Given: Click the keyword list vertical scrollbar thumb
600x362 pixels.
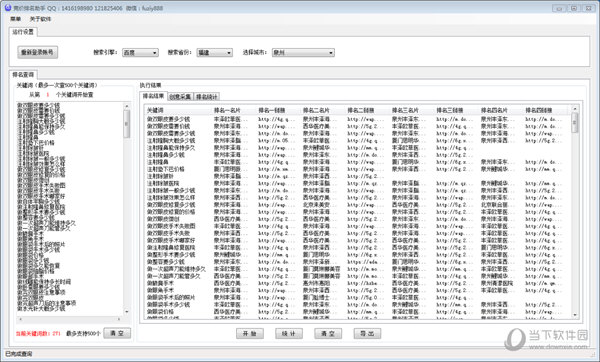Looking at the screenshot, I should 127,124.
